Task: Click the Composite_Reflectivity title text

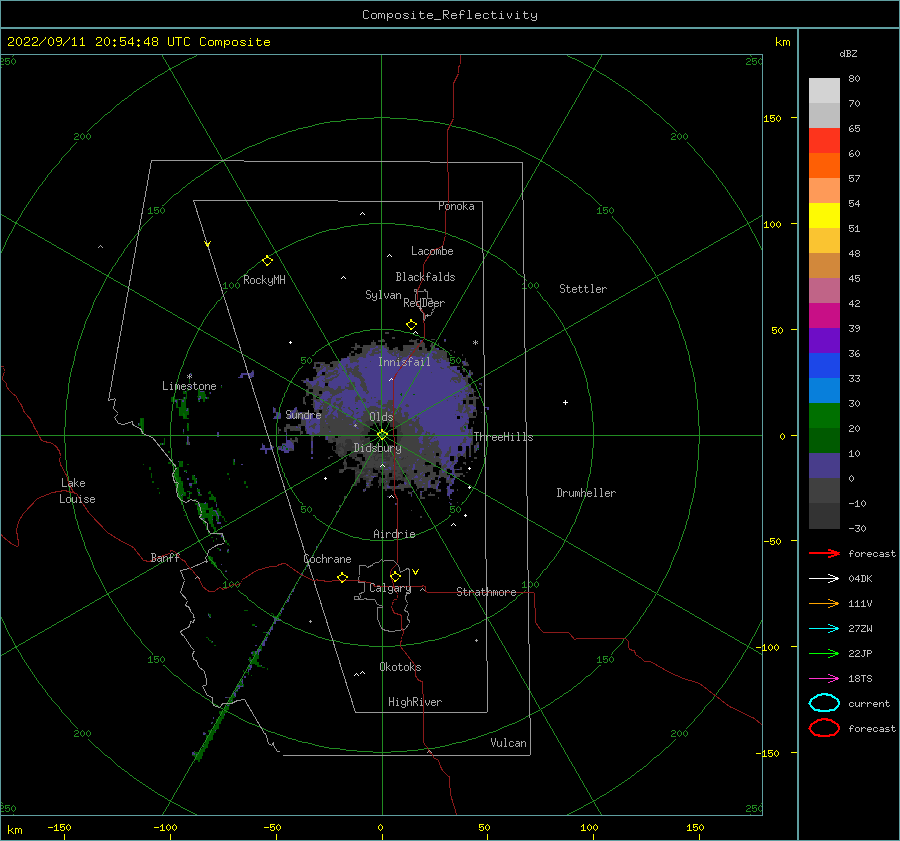Action: pyautogui.click(x=450, y=15)
